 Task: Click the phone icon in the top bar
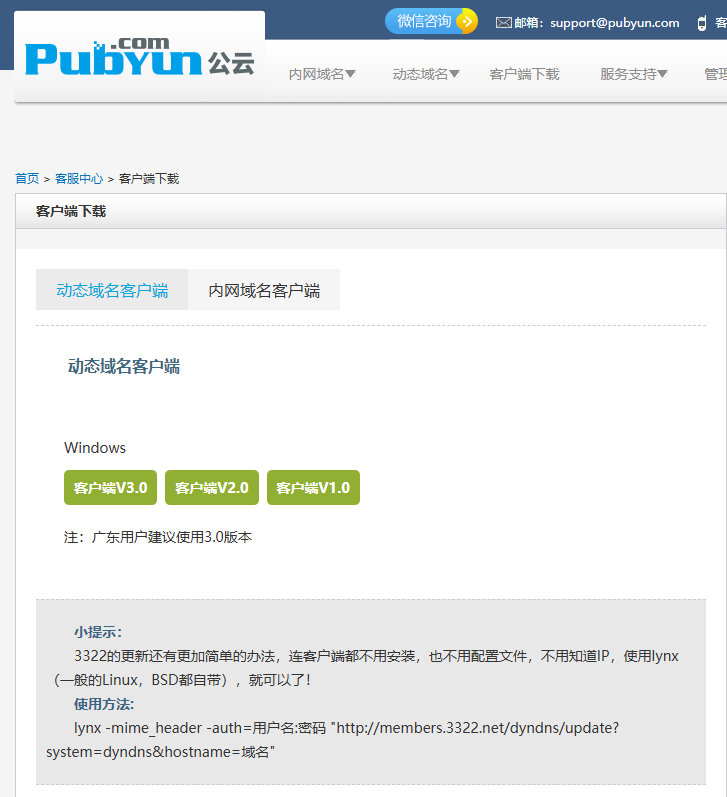click(702, 23)
